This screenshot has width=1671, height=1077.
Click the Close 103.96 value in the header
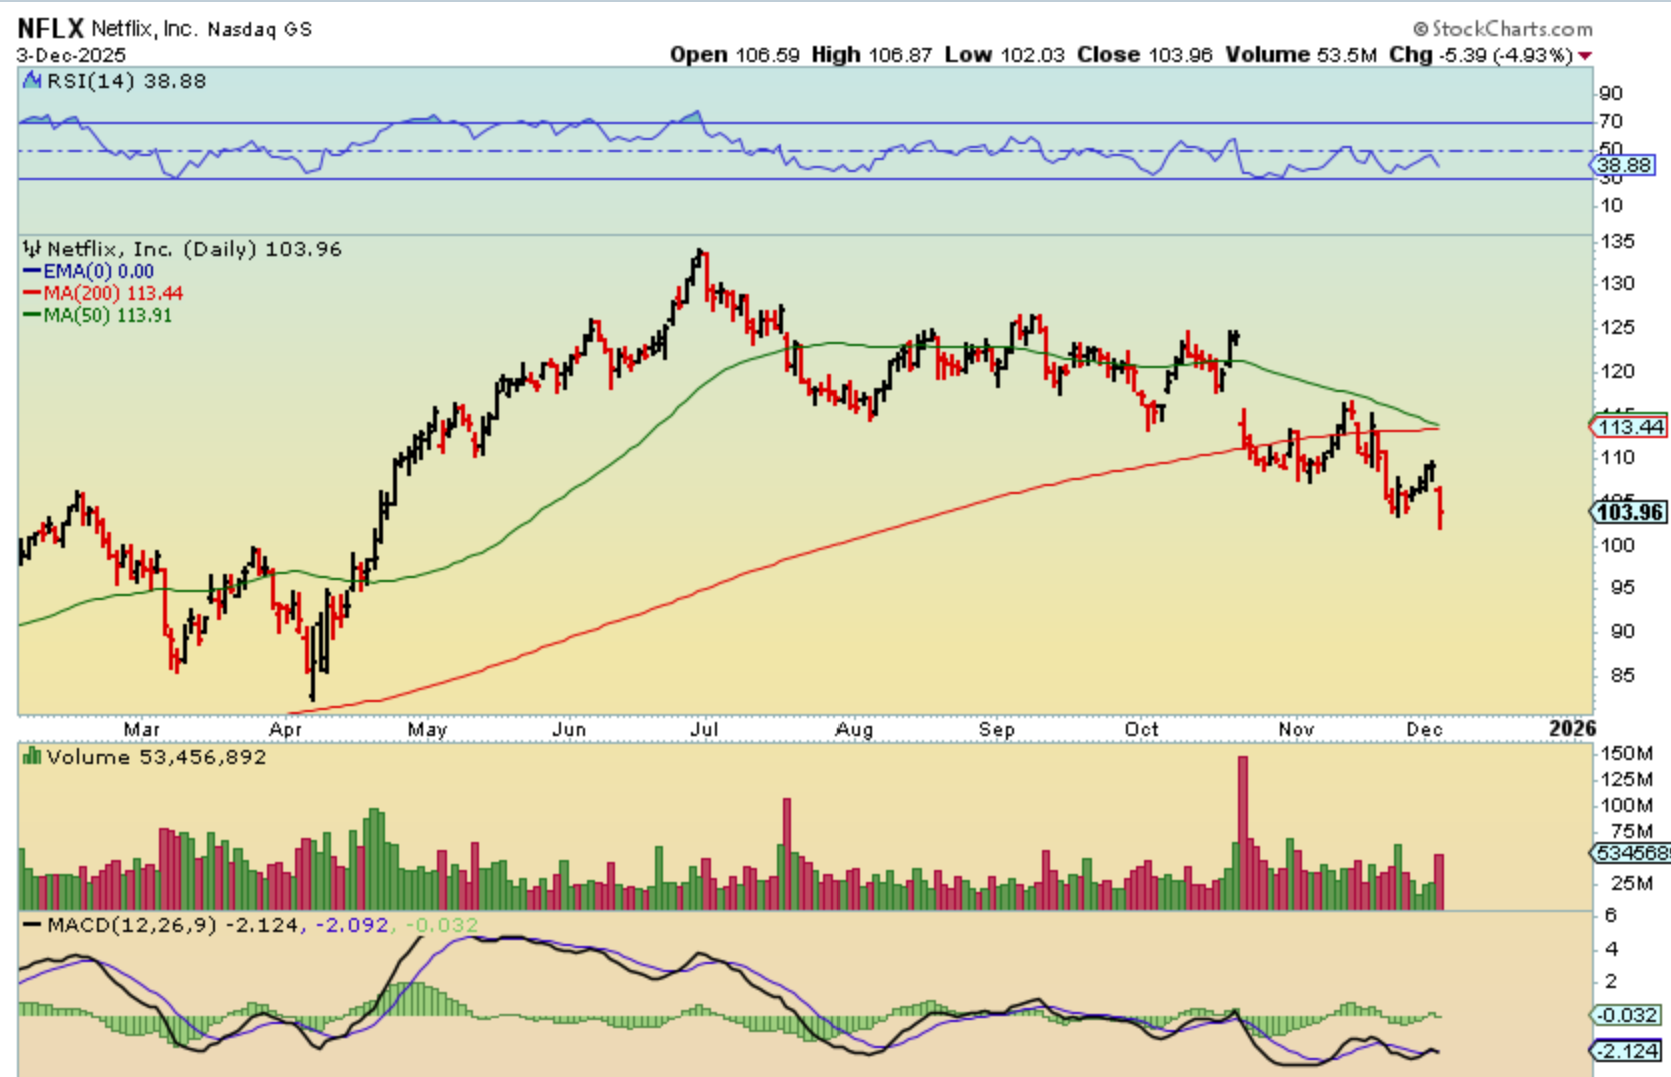pyautogui.click(x=1145, y=55)
